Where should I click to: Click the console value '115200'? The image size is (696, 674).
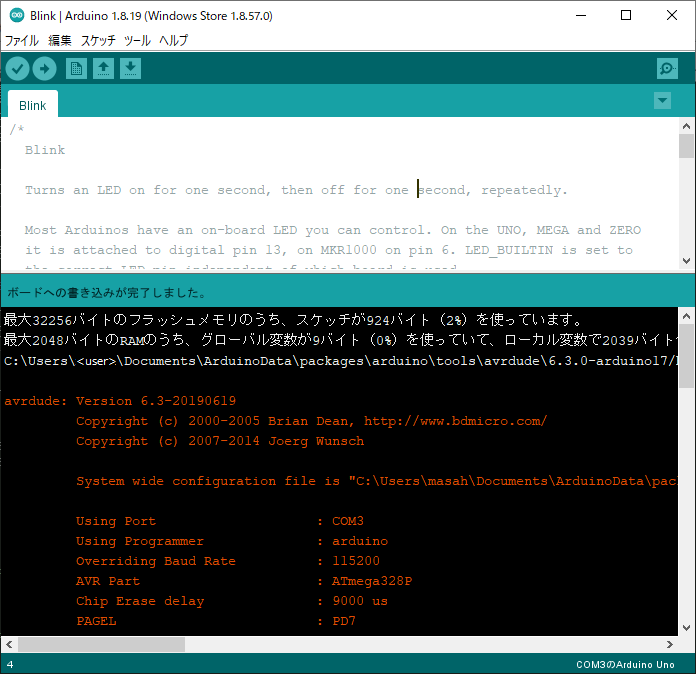356,561
